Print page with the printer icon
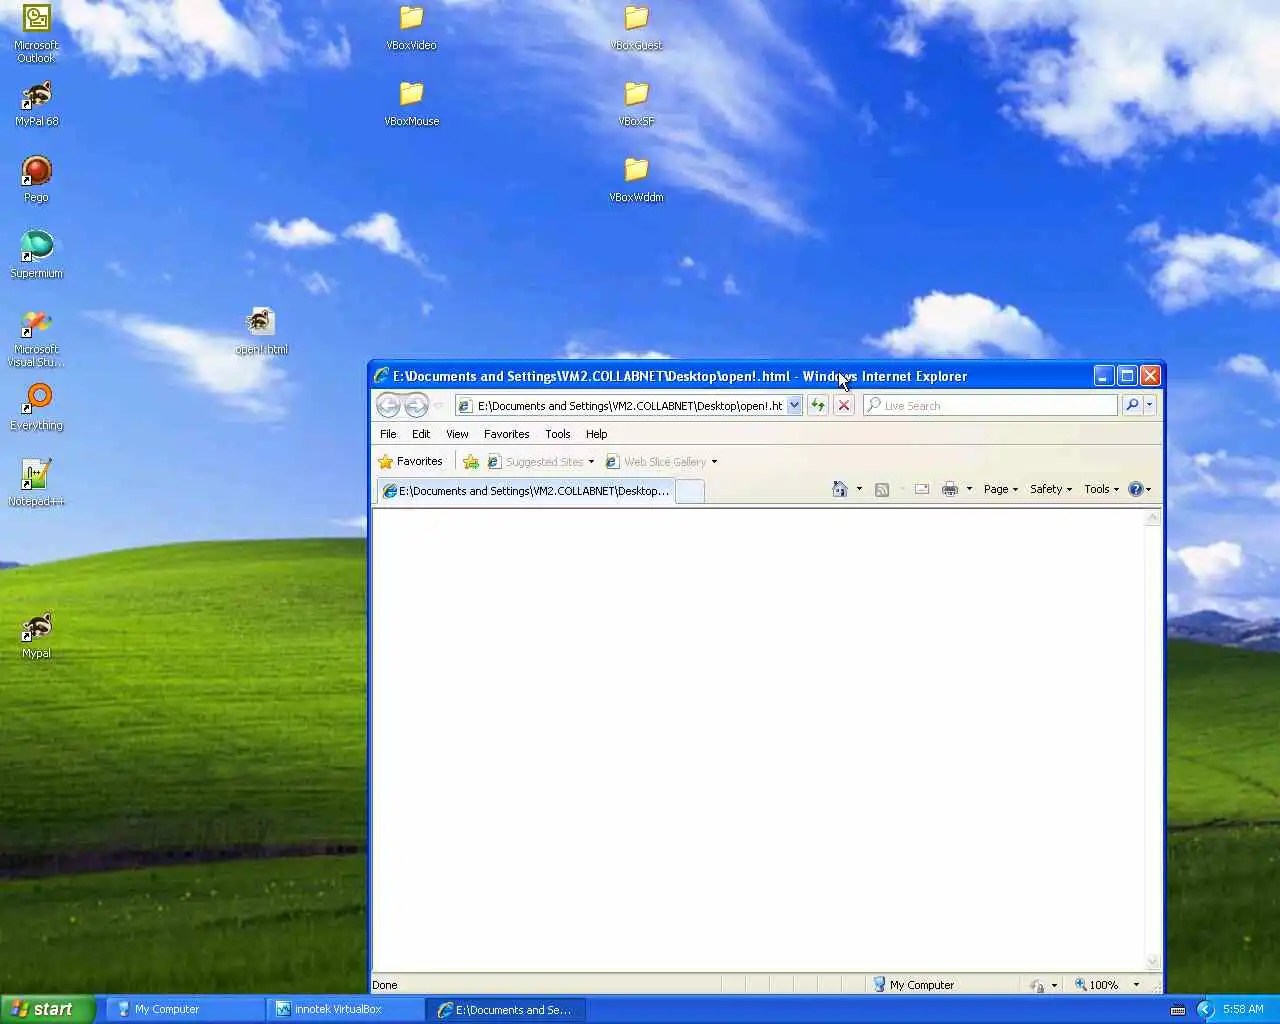The image size is (1280, 1024). (x=950, y=489)
